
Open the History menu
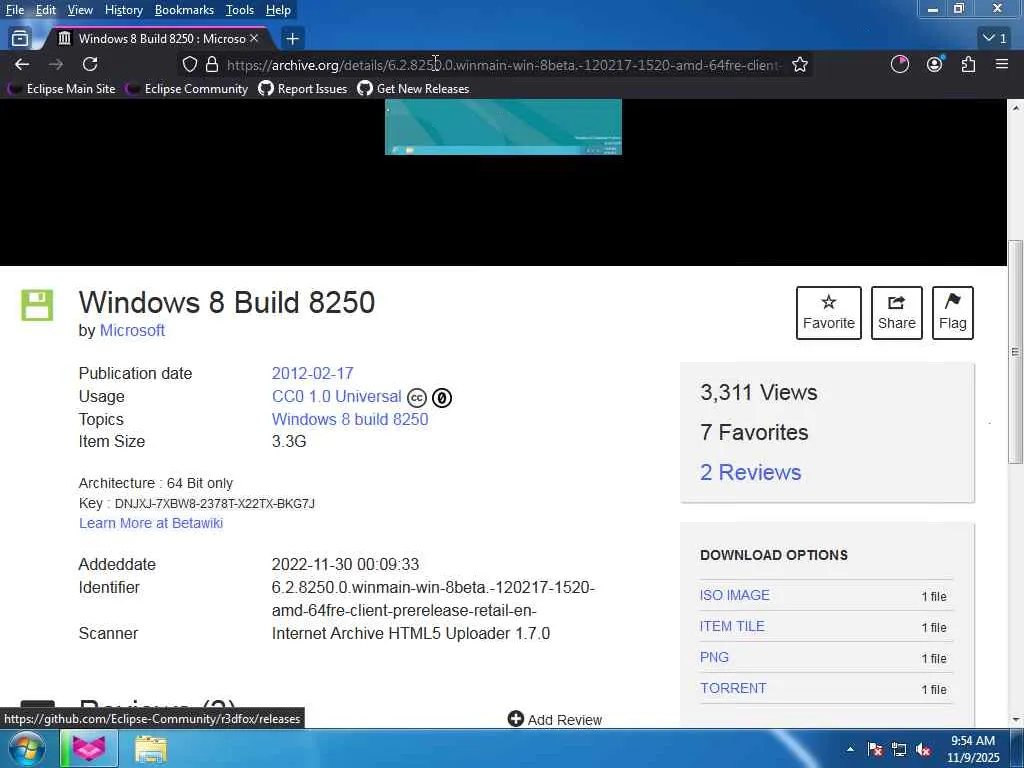(123, 10)
